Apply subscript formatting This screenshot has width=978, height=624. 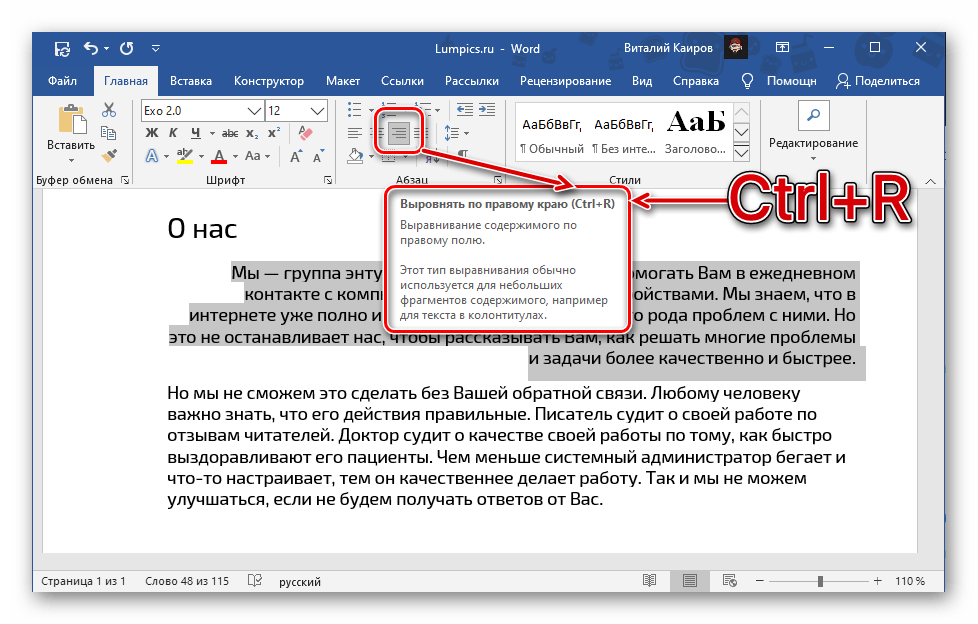point(253,133)
